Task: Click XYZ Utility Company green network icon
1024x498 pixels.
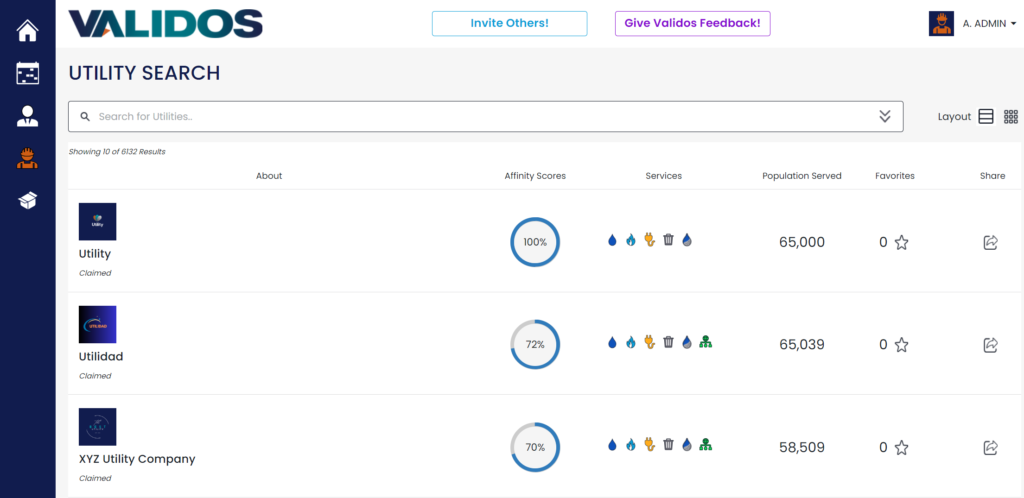Action: coord(705,444)
